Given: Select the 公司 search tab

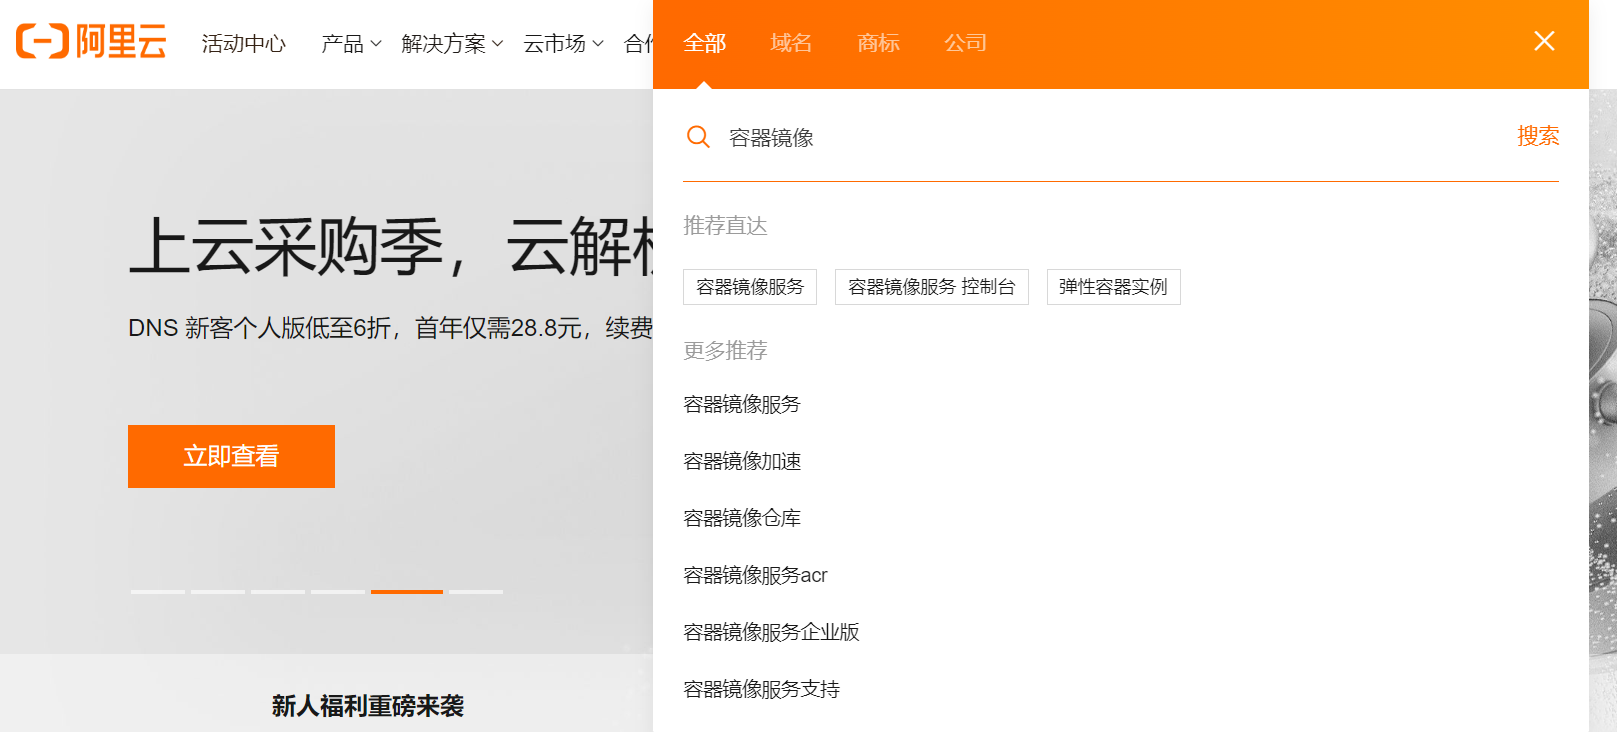Looking at the screenshot, I should pos(965,43).
